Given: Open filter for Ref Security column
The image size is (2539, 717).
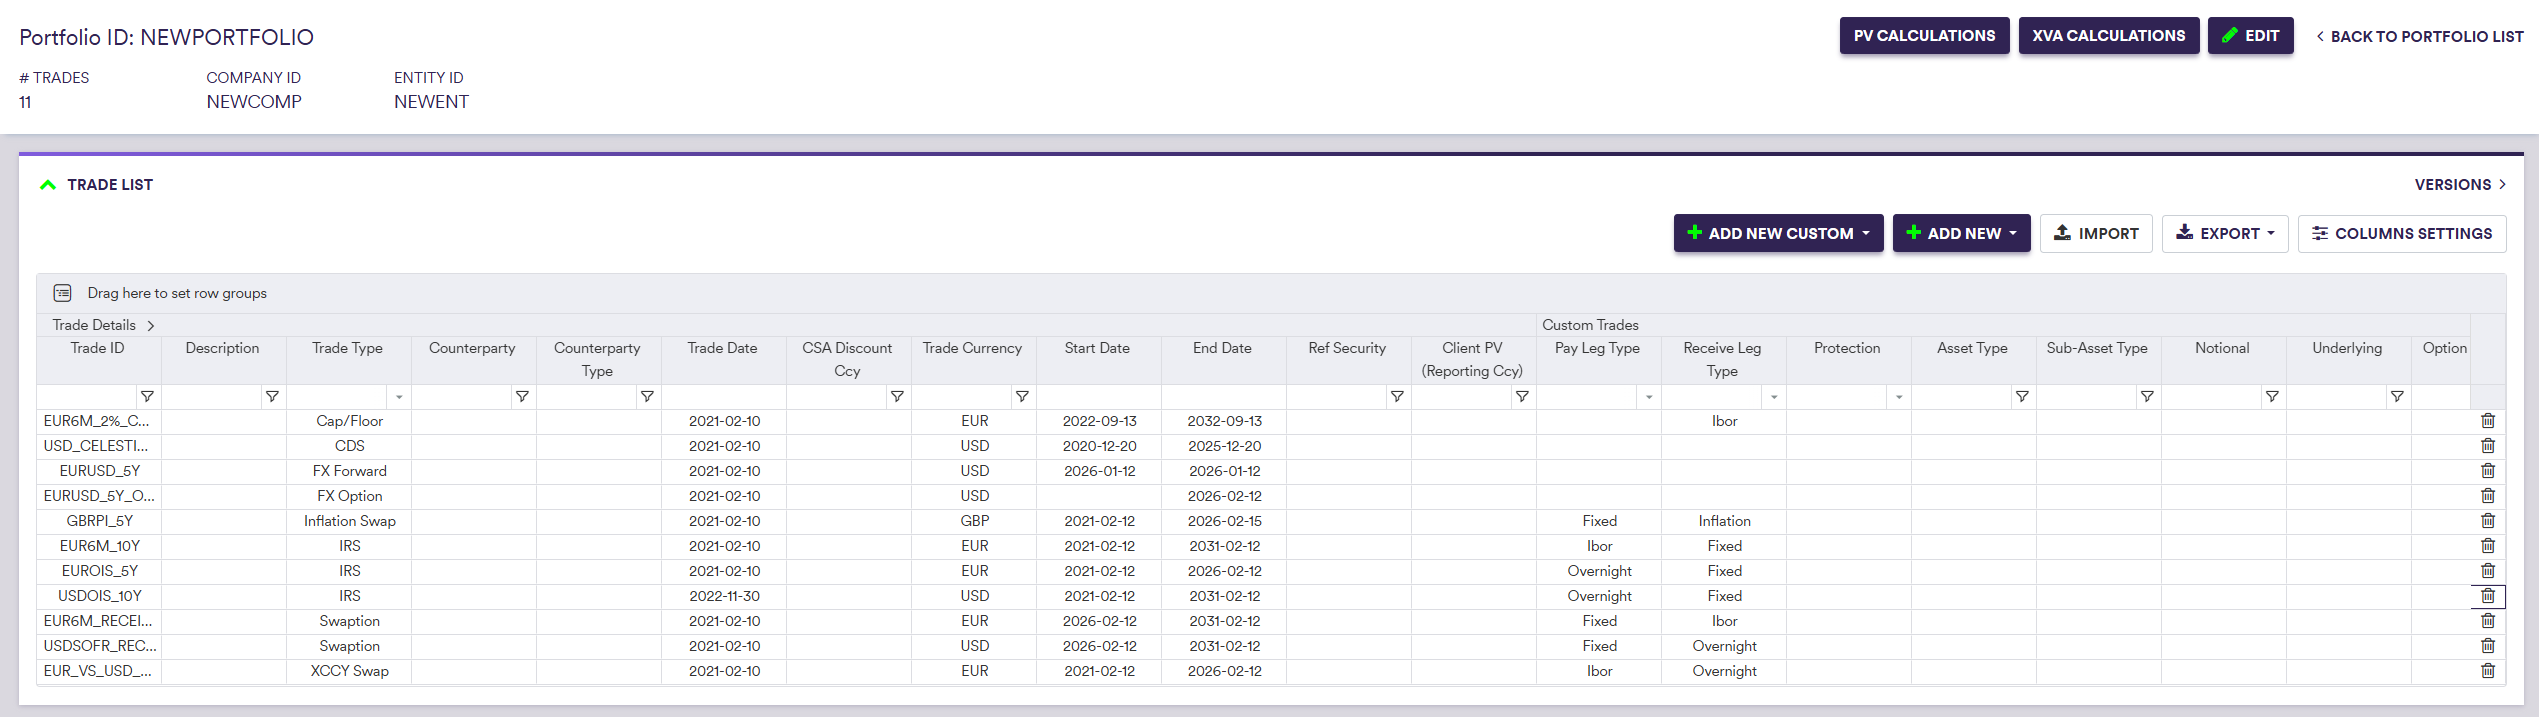Looking at the screenshot, I should pos(1397,397).
